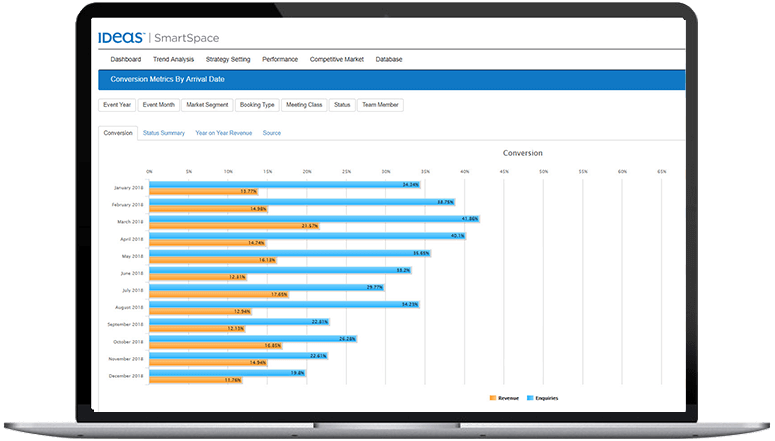This screenshot has width=775, height=441.
Task: Click the Status filter button
Action: point(342,105)
